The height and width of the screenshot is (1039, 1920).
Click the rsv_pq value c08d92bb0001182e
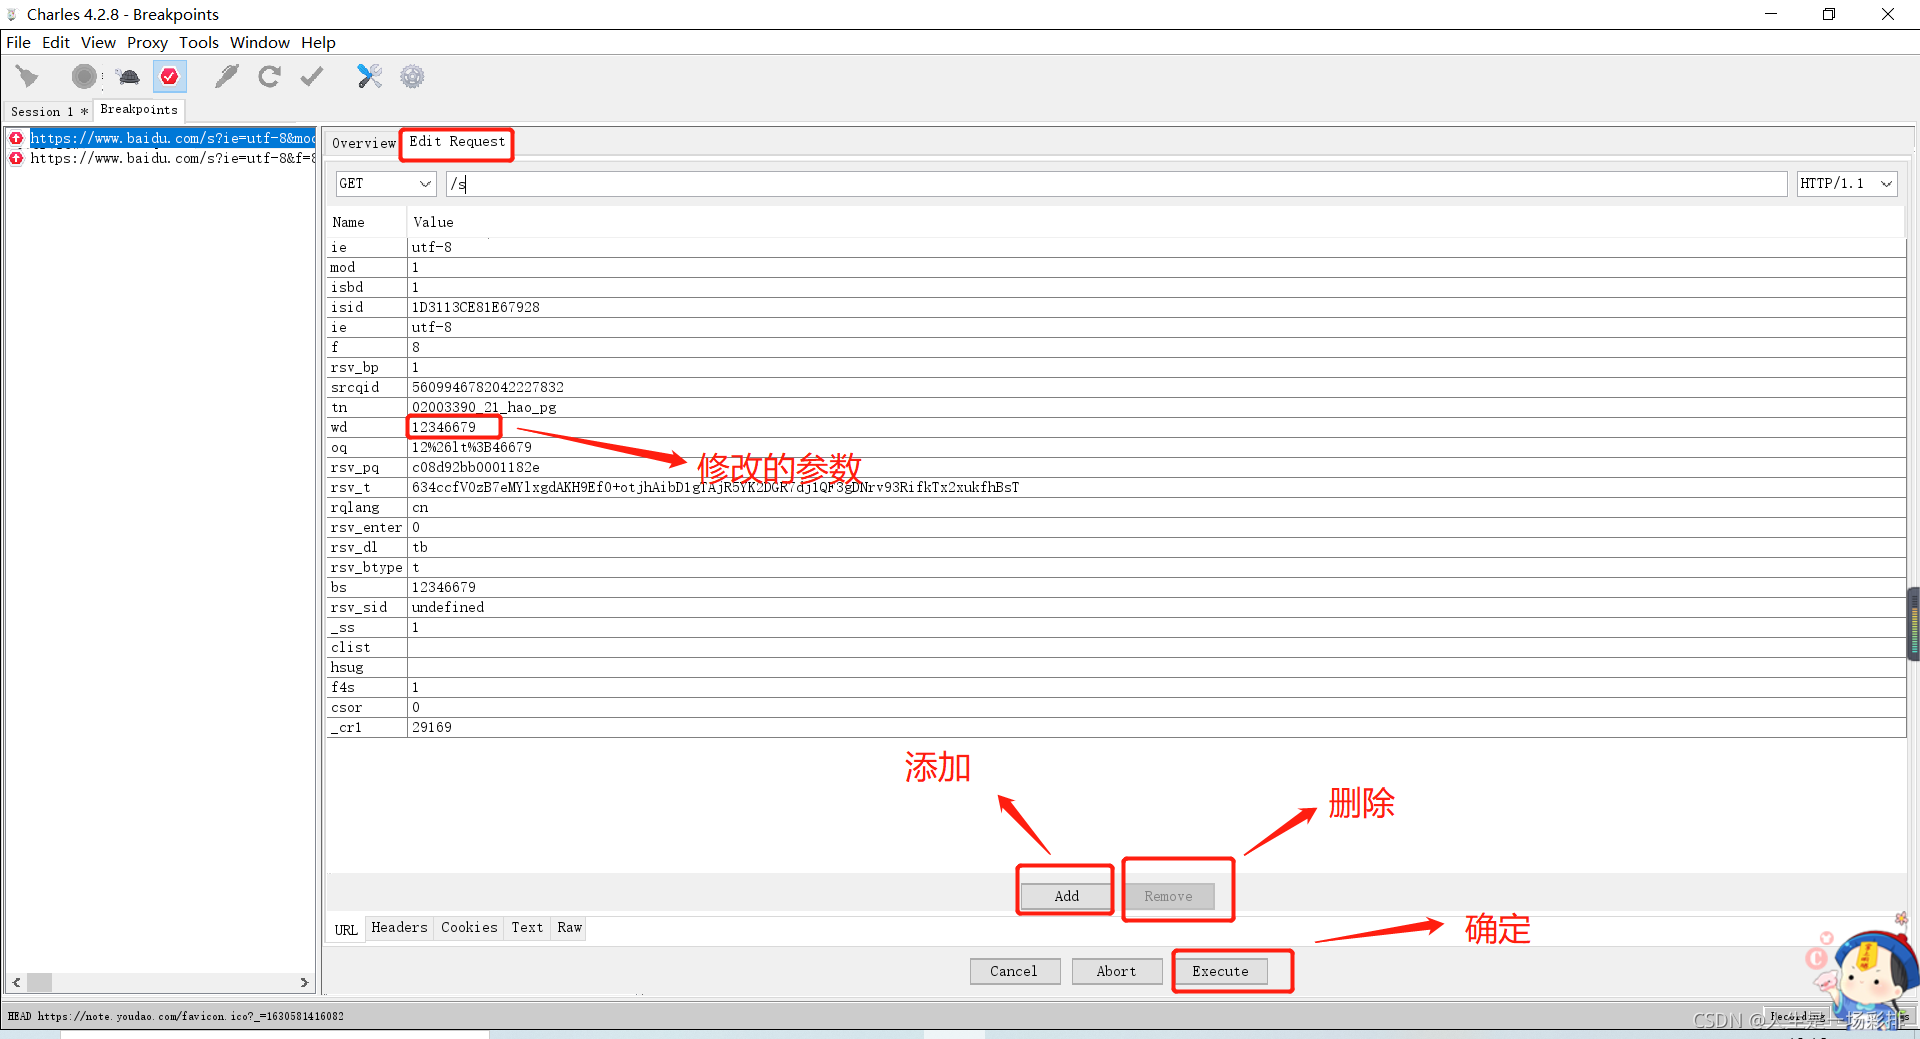tap(476, 467)
